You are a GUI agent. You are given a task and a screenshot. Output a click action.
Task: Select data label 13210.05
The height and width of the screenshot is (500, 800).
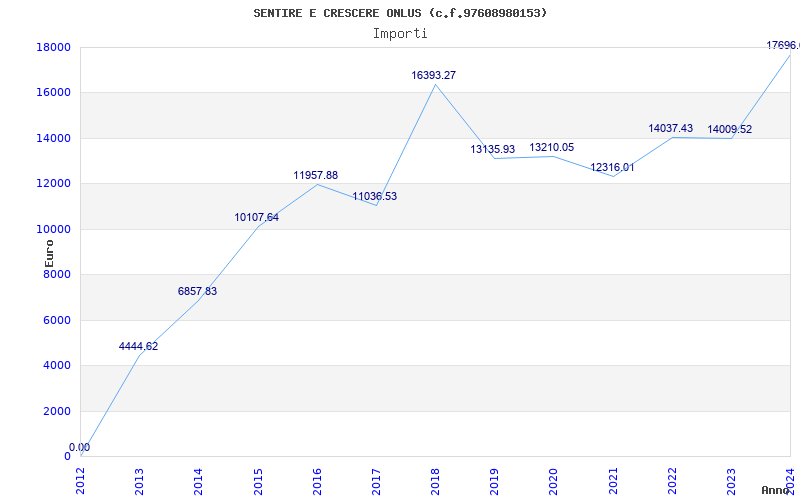pyautogui.click(x=552, y=147)
